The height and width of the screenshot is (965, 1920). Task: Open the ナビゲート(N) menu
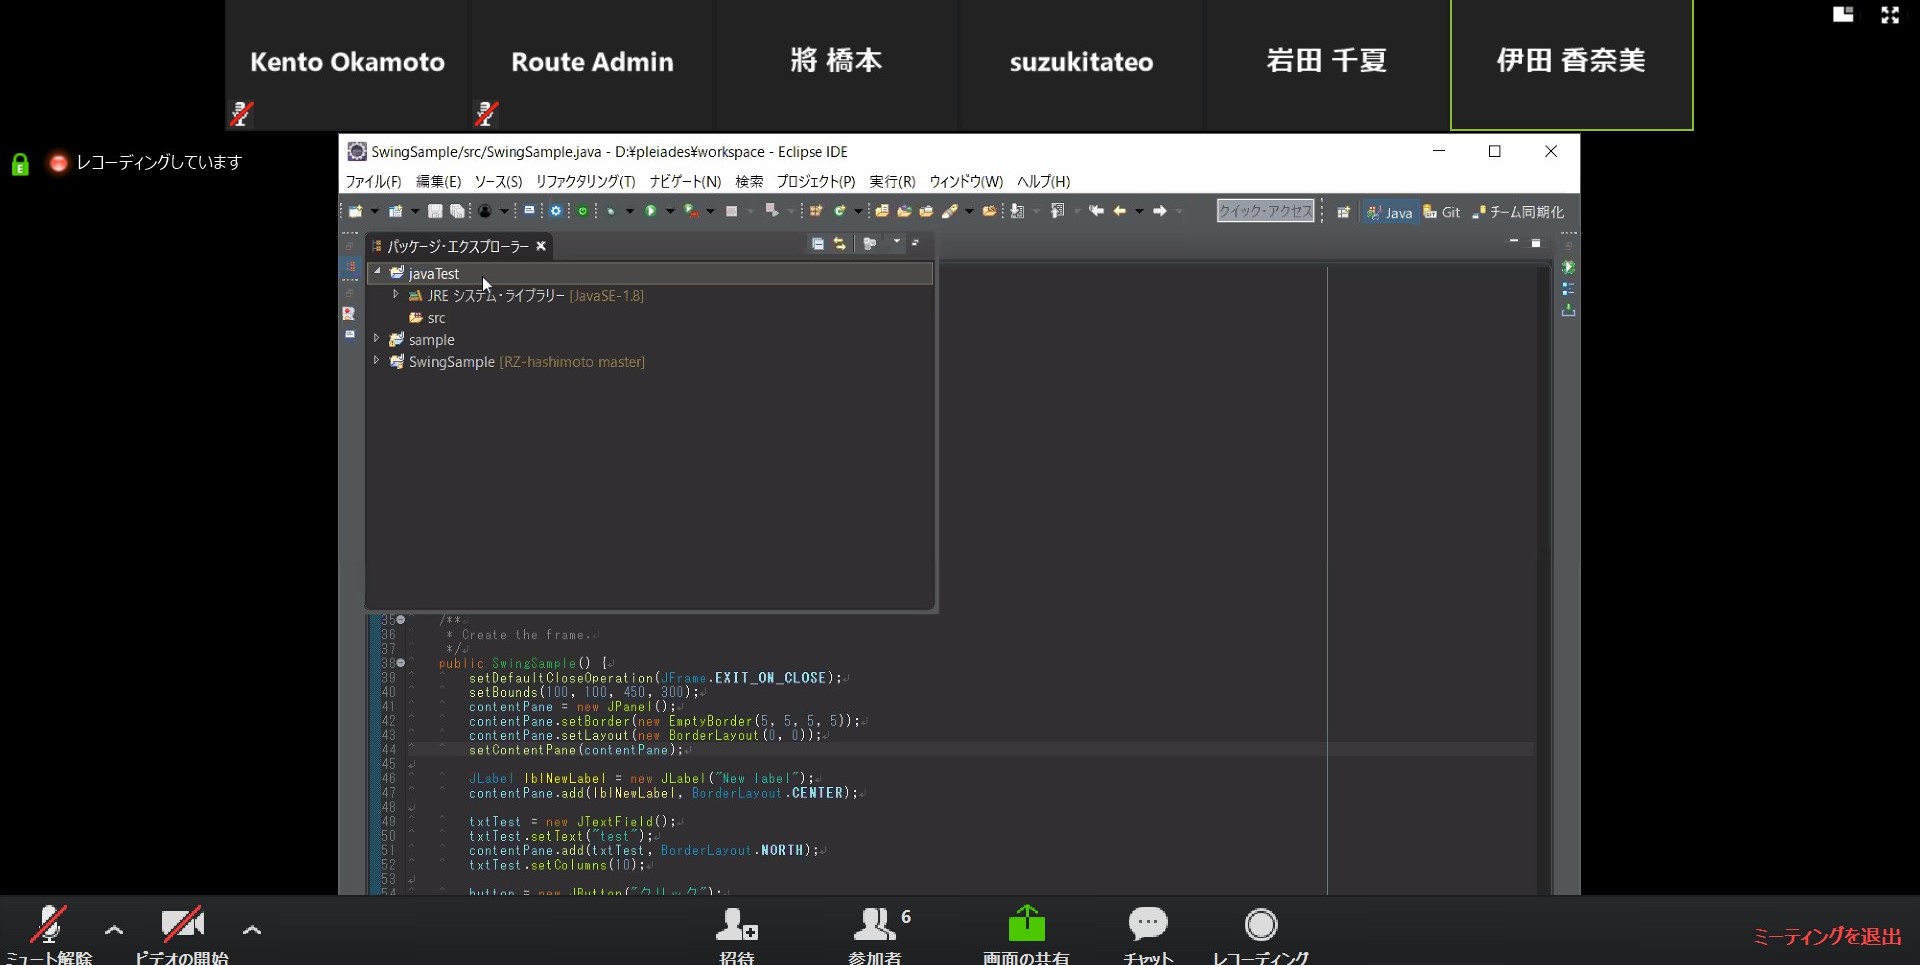[x=685, y=182]
